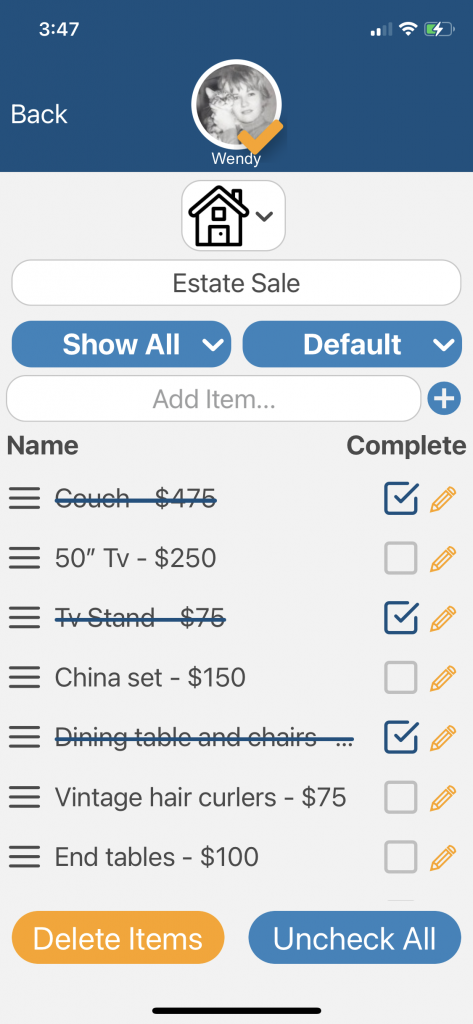Tap pencil icon for Vintage hair curlers
473x1024 pixels.
443,797
